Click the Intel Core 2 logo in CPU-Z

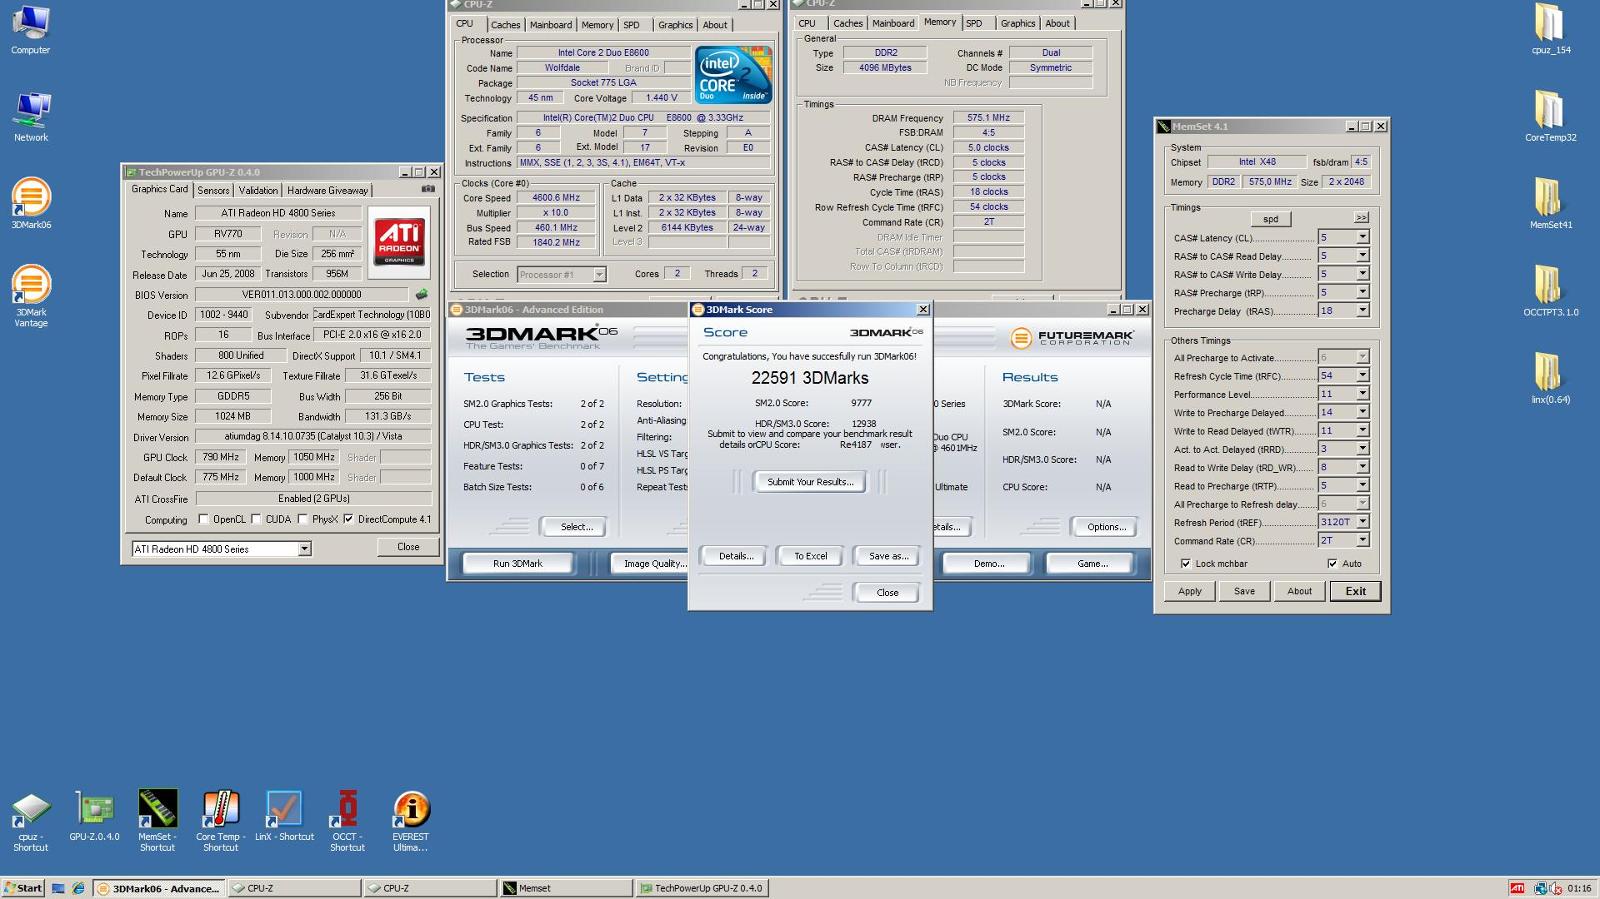[x=733, y=74]
